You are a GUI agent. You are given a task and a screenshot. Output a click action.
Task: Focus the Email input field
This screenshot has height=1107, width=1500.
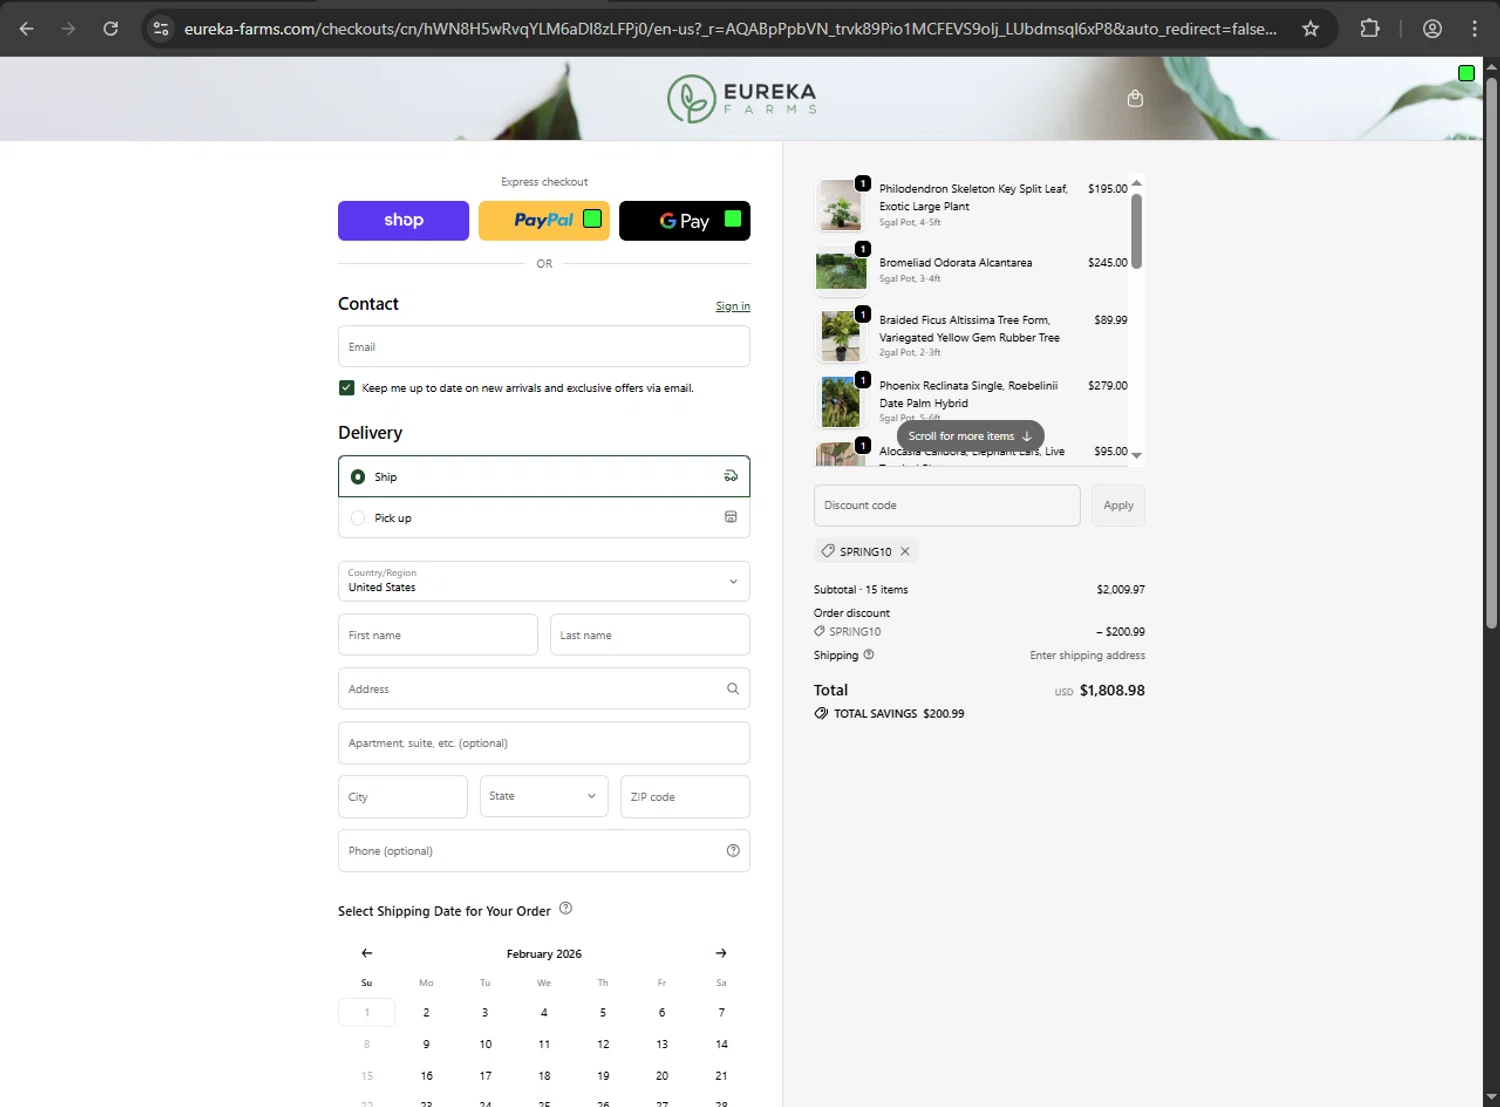pos(544,347)
